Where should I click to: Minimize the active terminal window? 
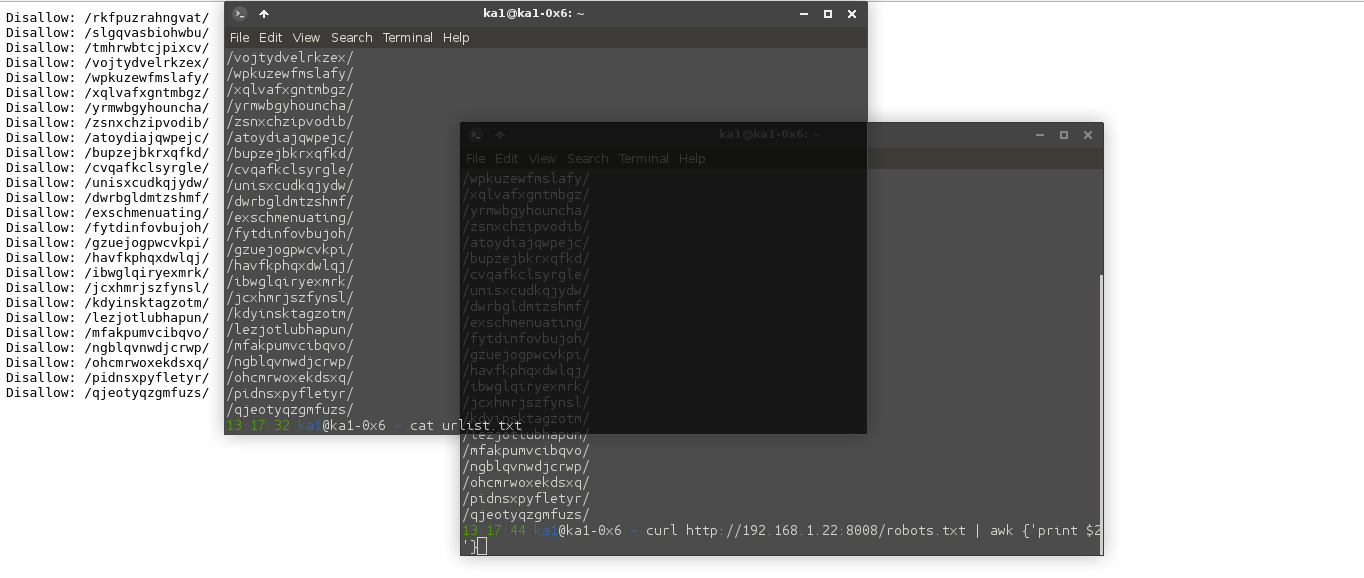pyautogui.click(x=804, y=14)
